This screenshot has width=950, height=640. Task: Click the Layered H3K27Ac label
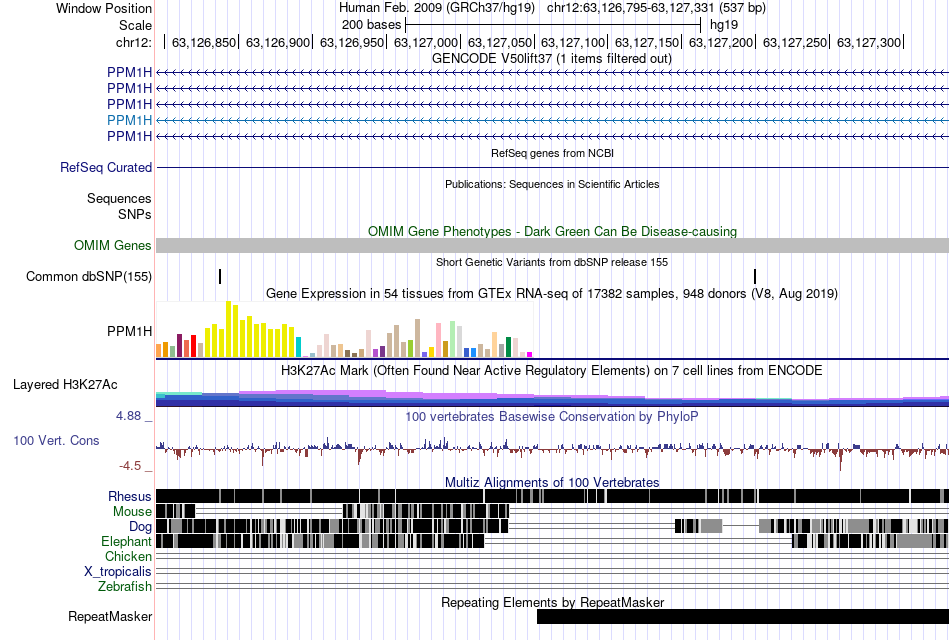click(65, 385)
